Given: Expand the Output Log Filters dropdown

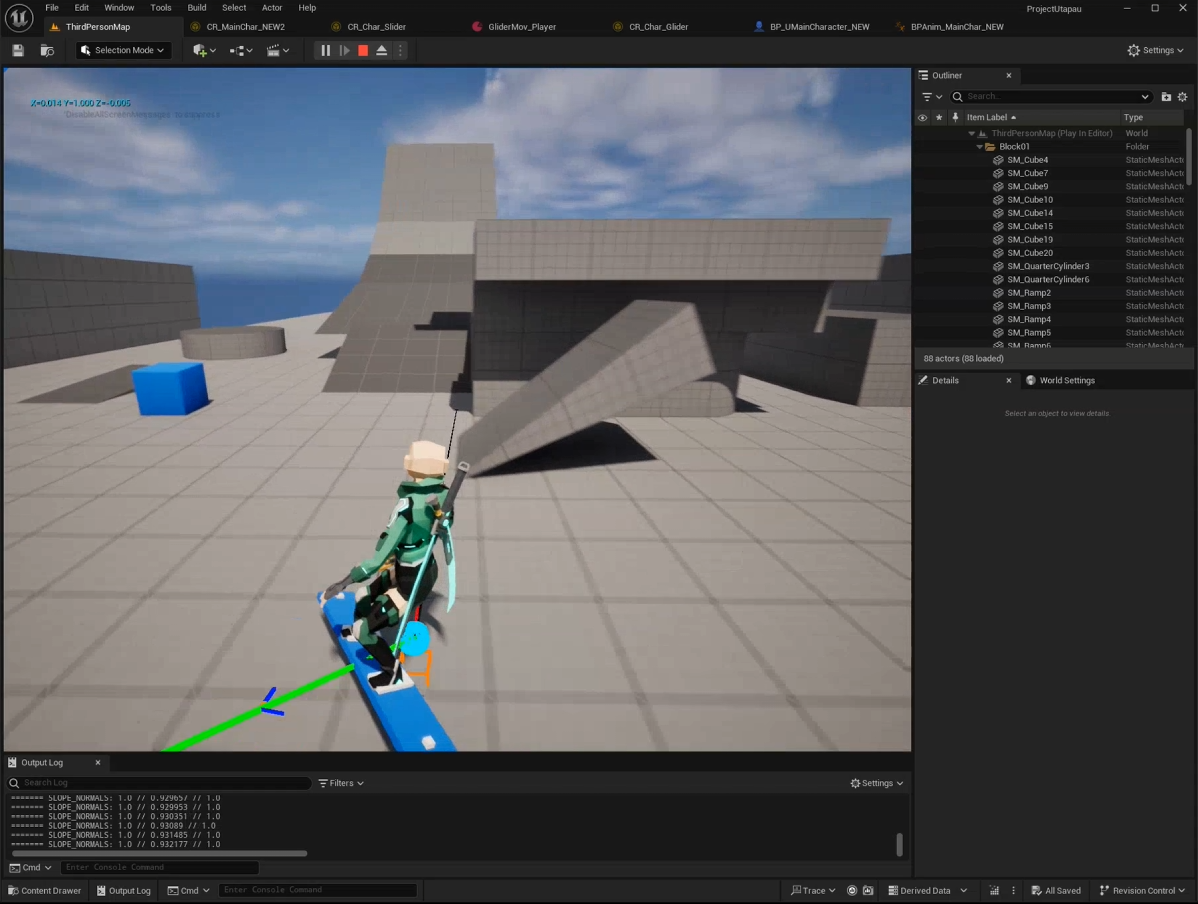Looking at the screenshot, I should click(341, 783).
